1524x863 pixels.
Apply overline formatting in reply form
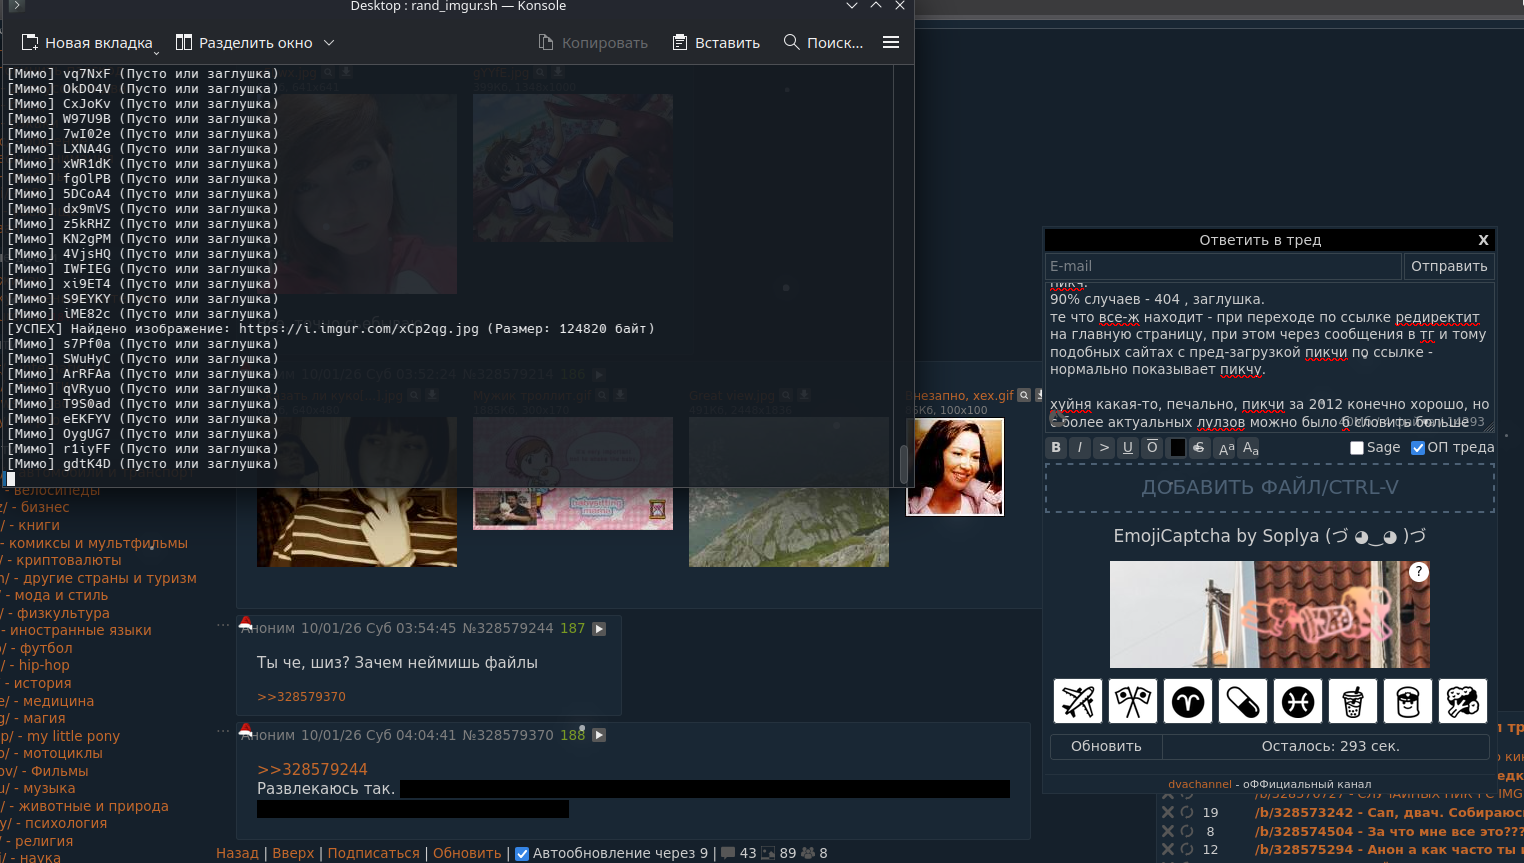click(x=1152, y=448)
